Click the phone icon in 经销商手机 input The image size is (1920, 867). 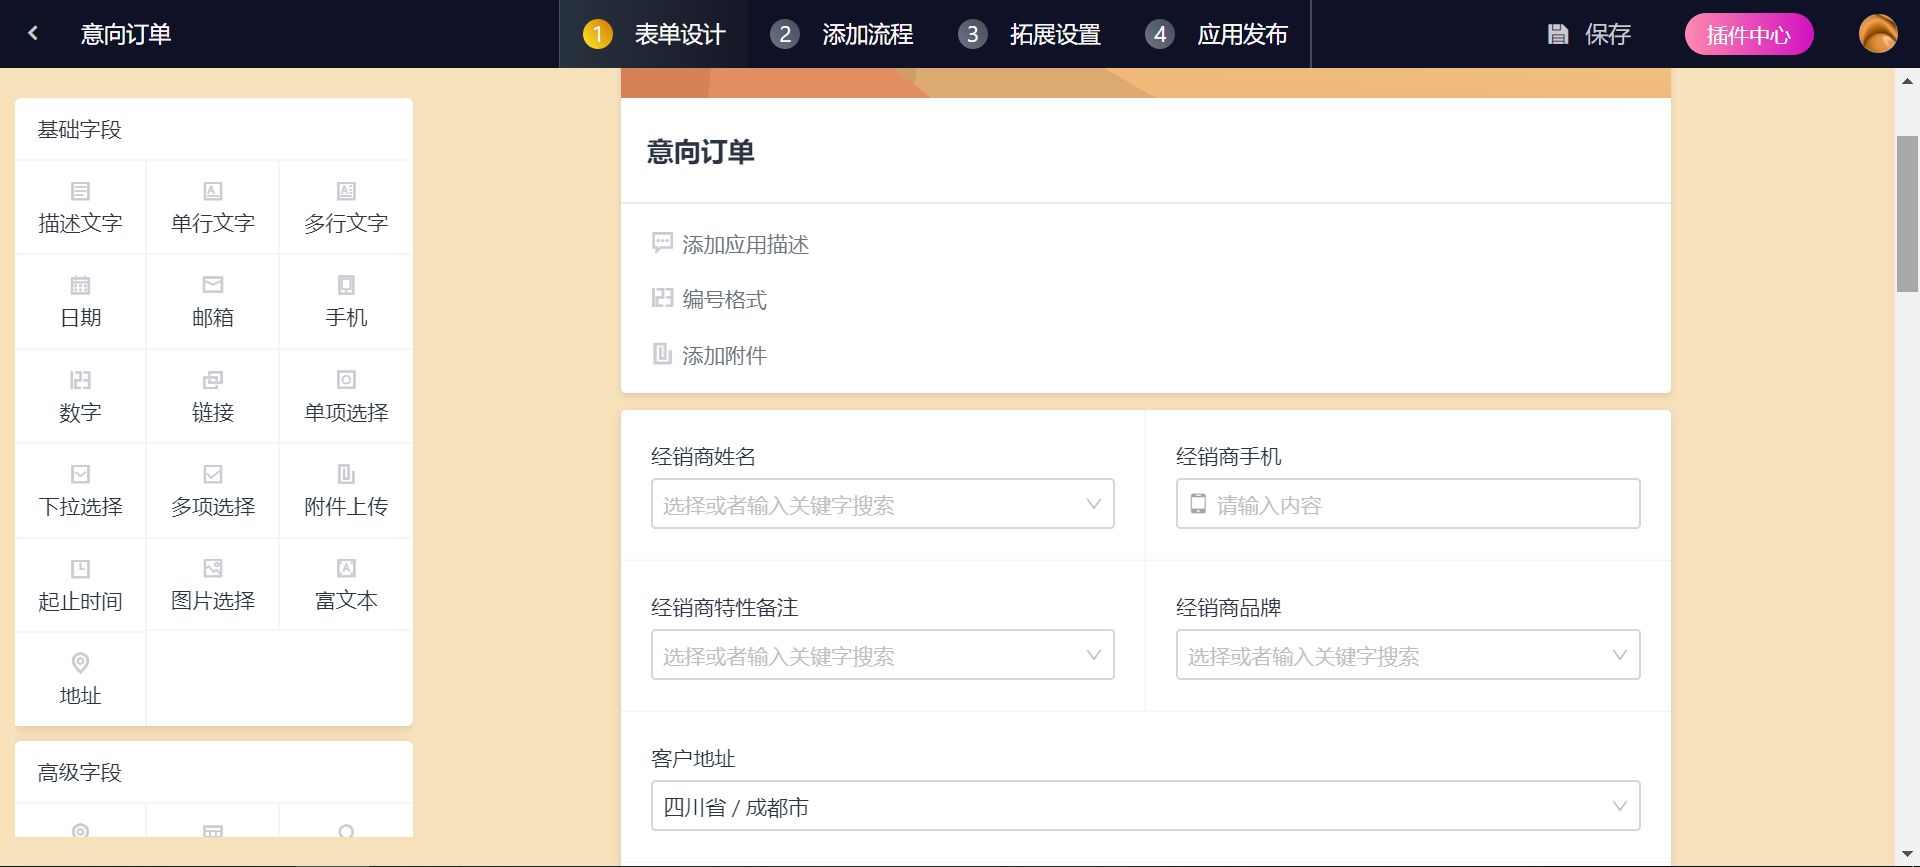click(1198, 504)
